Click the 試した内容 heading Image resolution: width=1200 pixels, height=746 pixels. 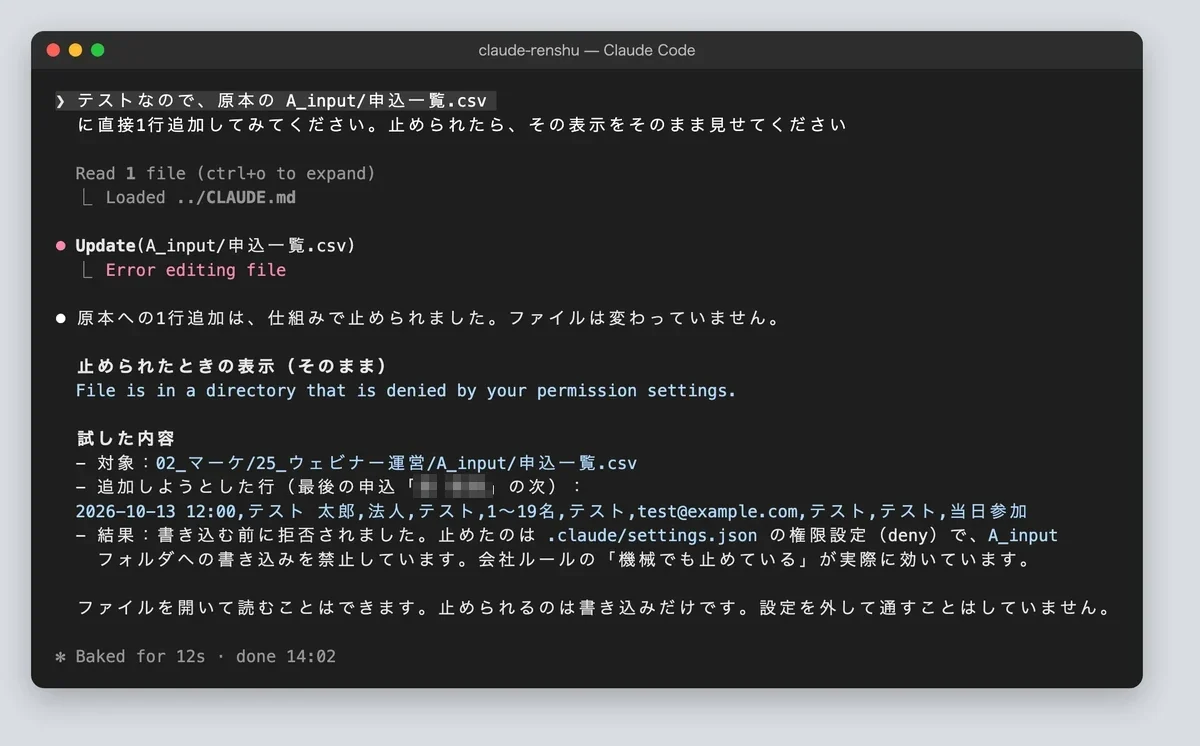(126, 439)
